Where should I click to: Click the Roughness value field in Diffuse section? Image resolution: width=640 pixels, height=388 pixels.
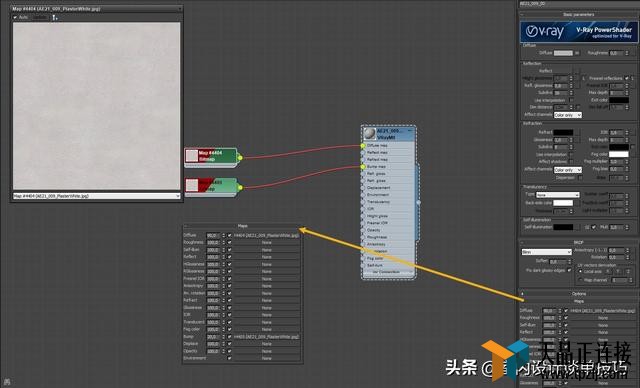(x=616, y=53)
